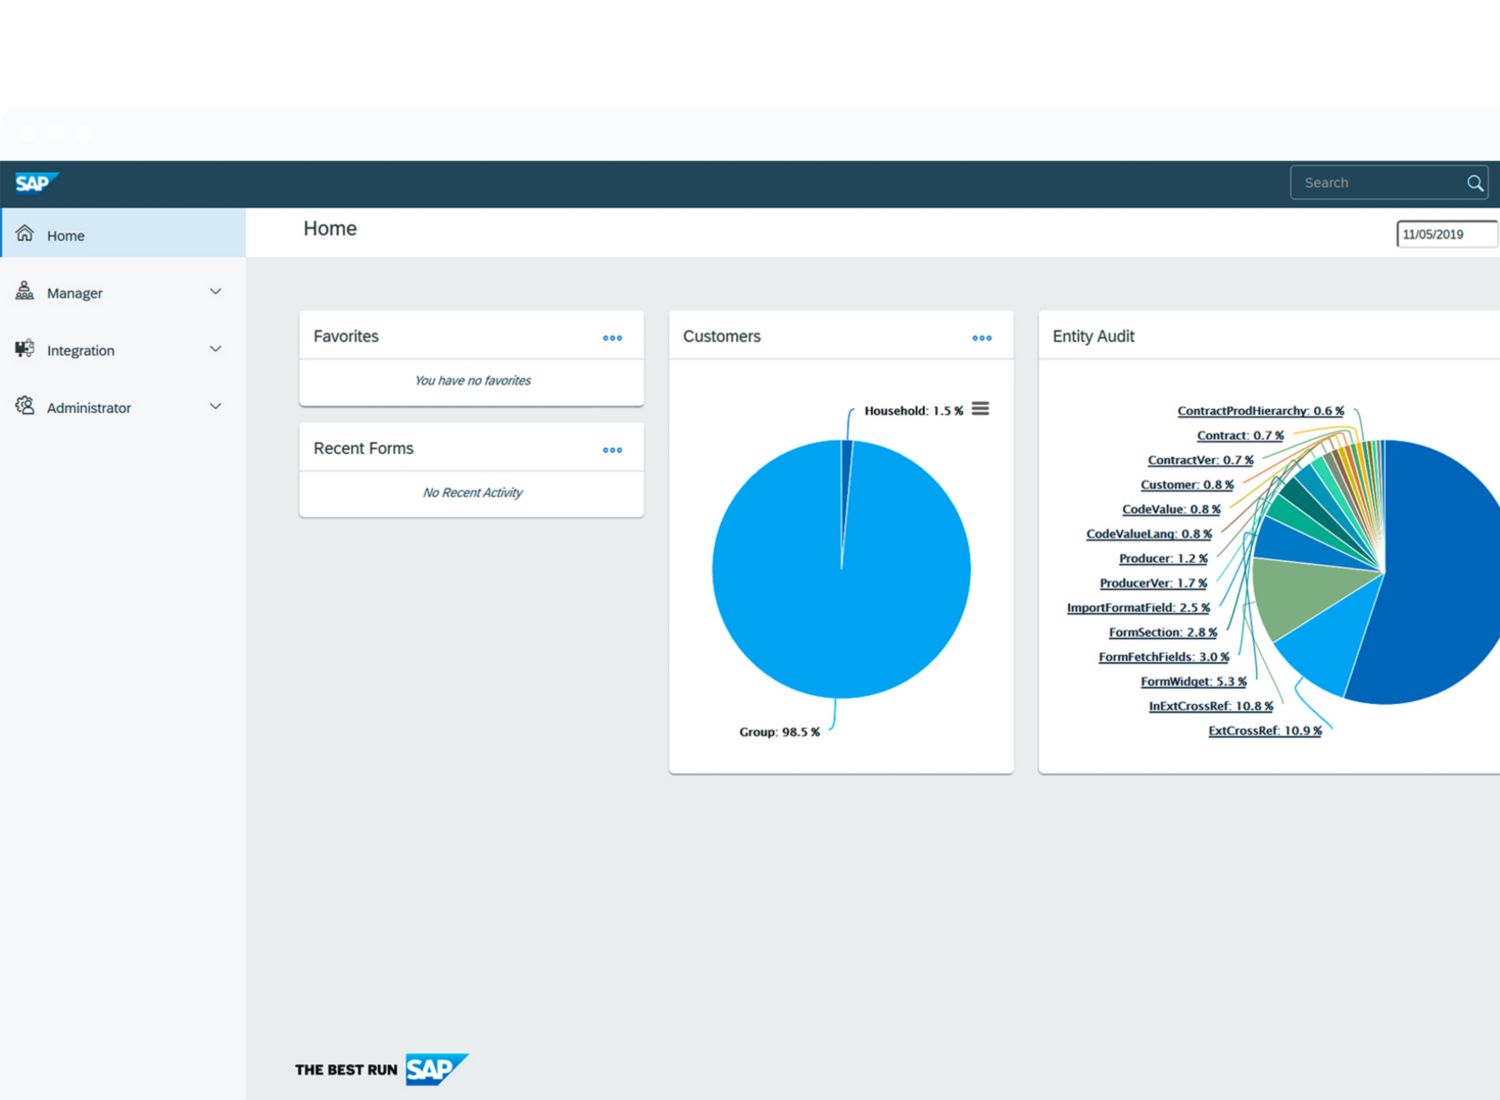Click the search magnifier icon

coord(1474,183)
